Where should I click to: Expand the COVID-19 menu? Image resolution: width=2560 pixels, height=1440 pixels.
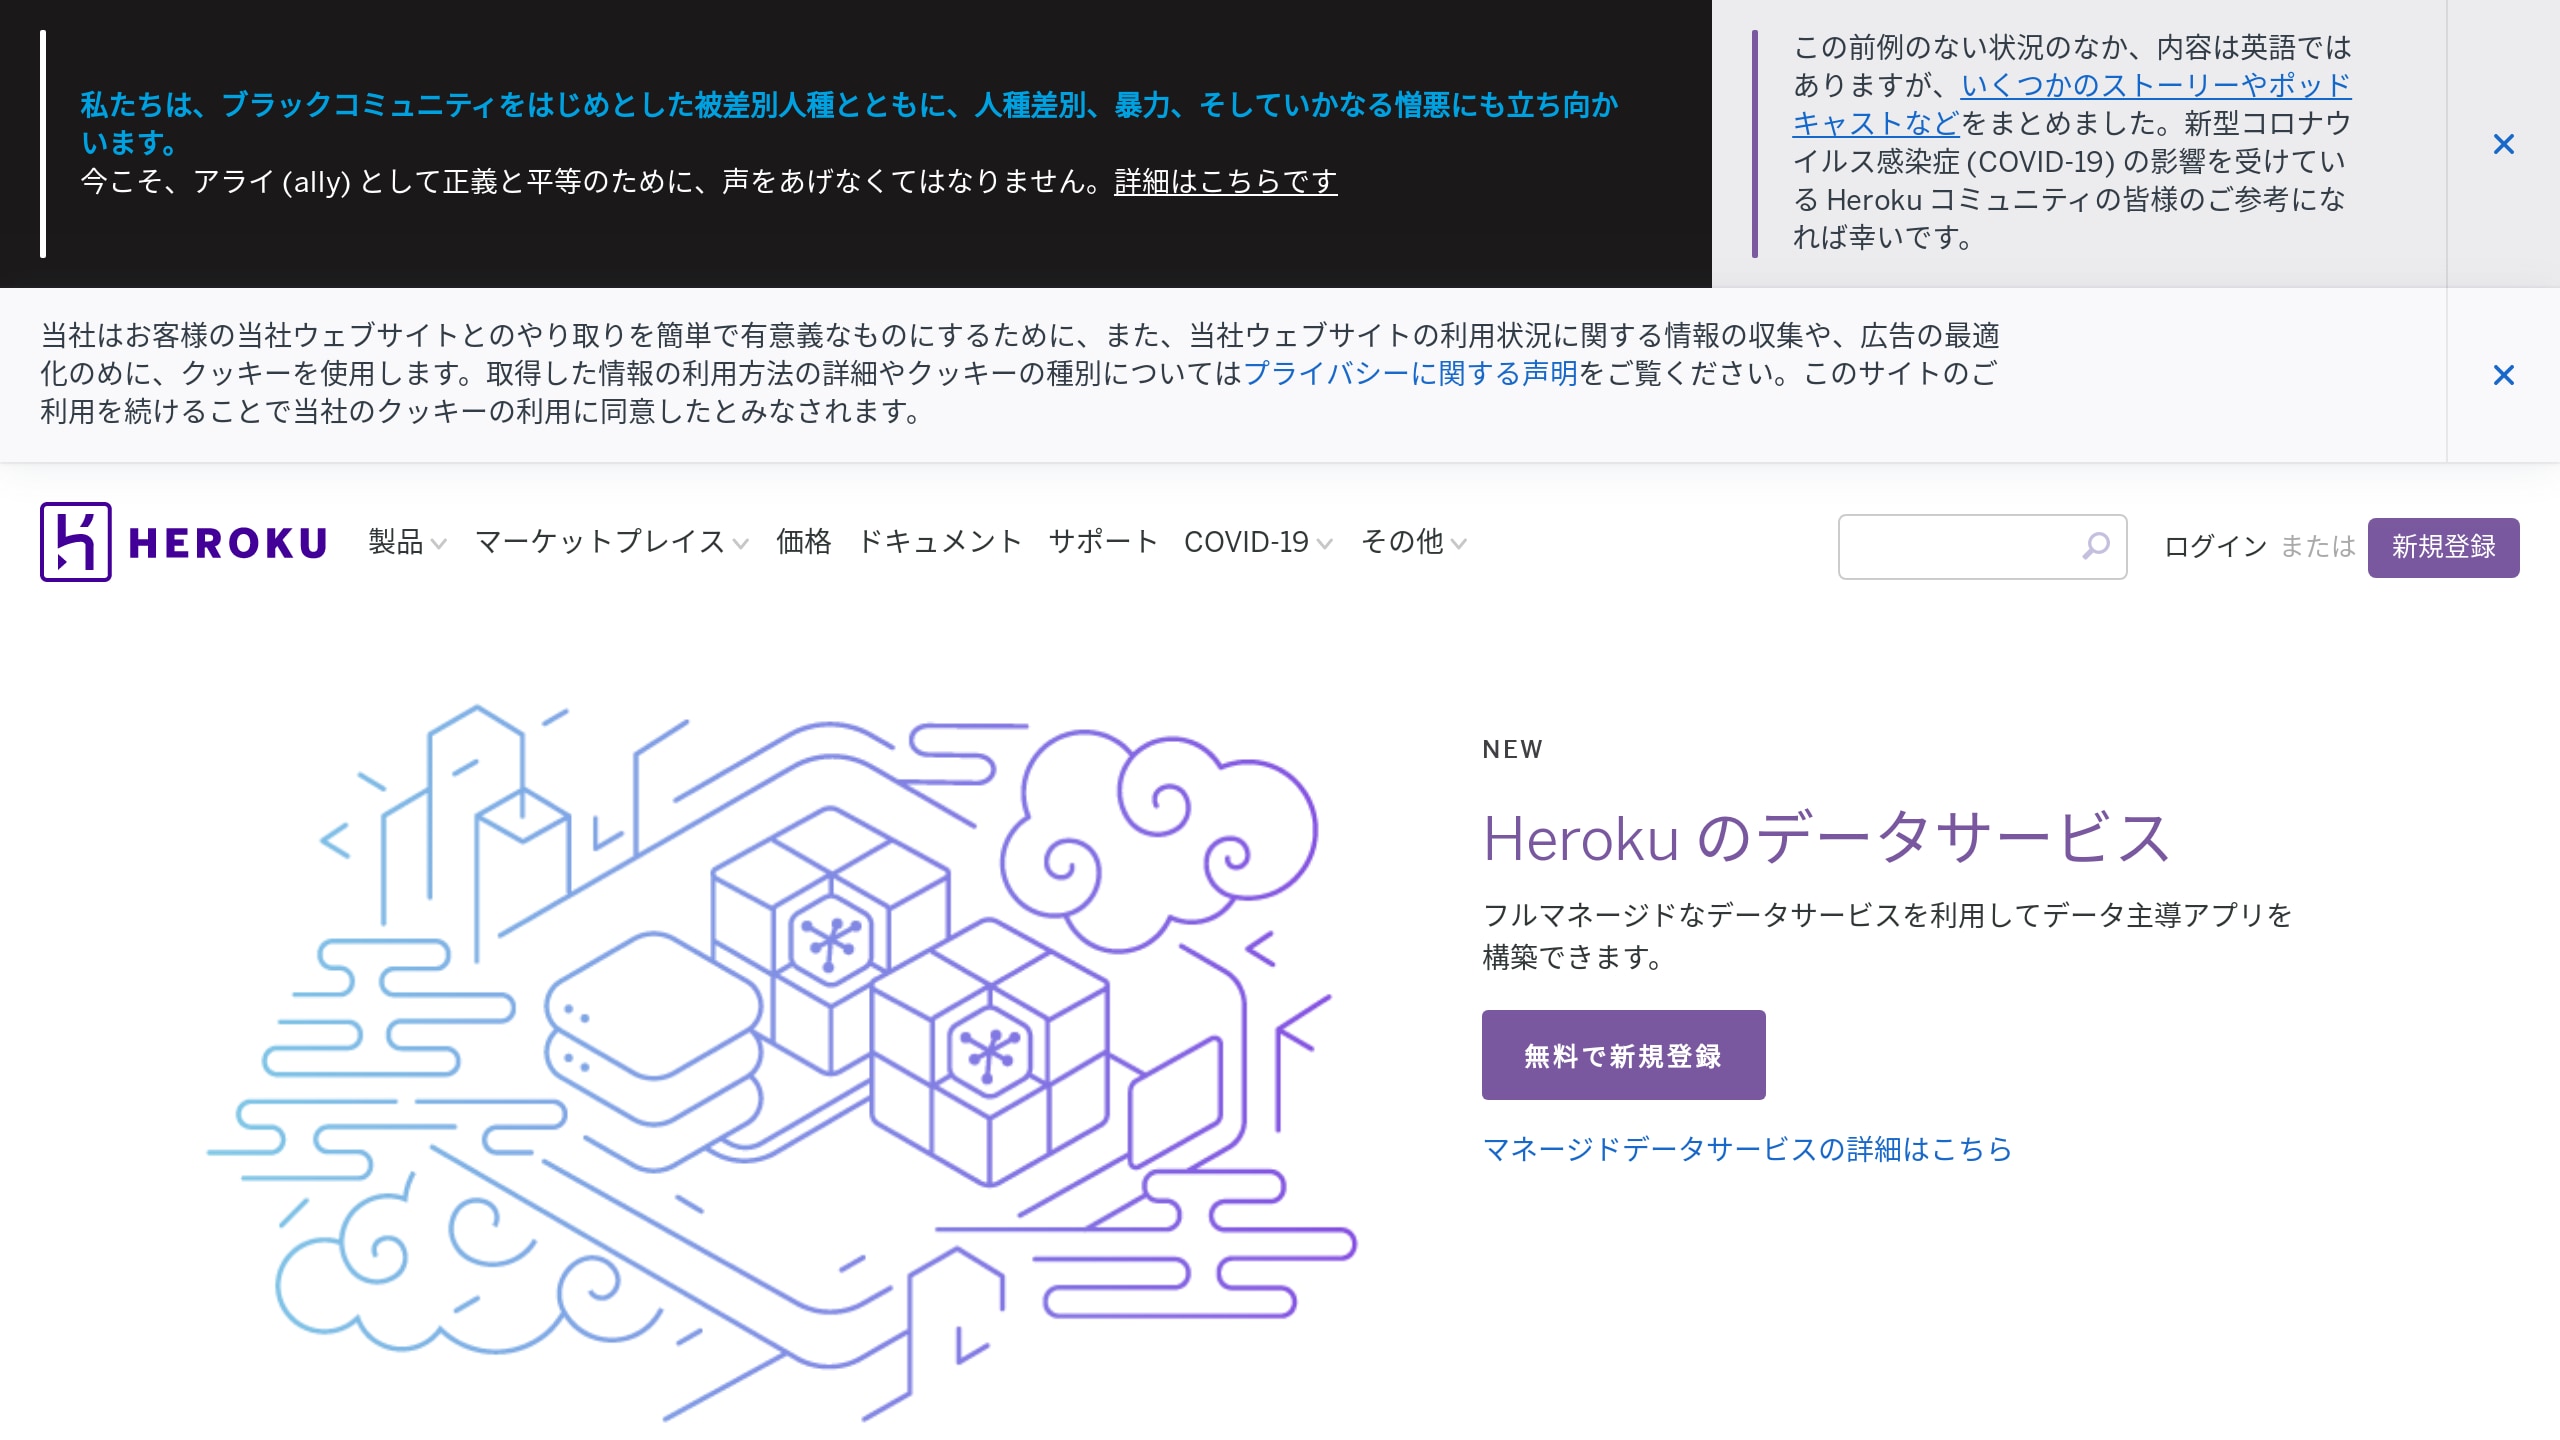(x=1258, y=542)
